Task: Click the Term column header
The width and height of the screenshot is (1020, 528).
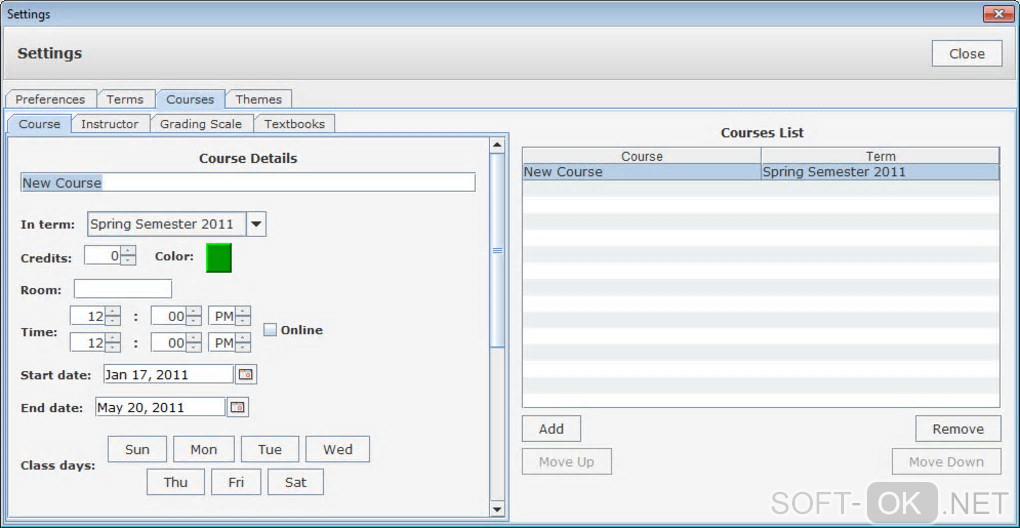Action: [x=880, y=156]
